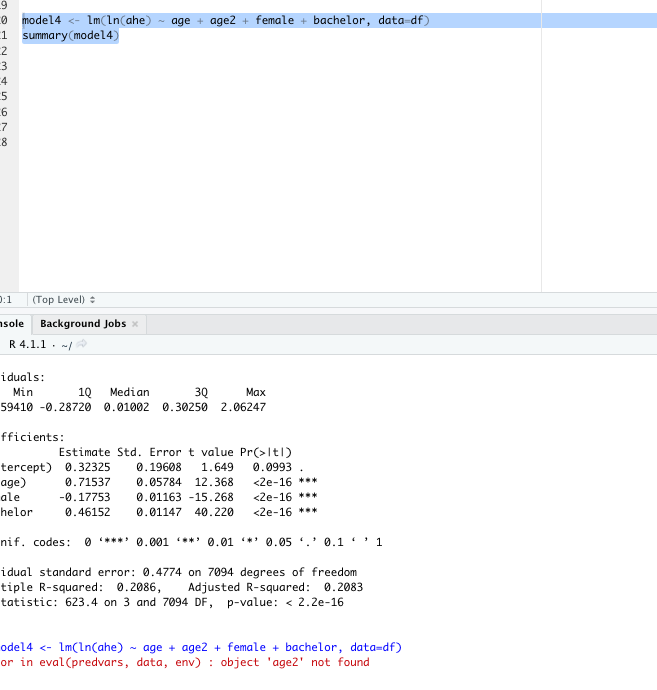This screenshot has height=690, width=657.
Task: Click the p-value '< 2.2e-16' text
Action: pyautogui.click(x=314, y=602)
